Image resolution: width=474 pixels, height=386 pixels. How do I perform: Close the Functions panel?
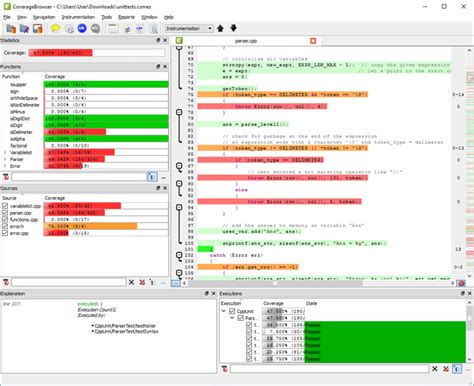[165, 67]
